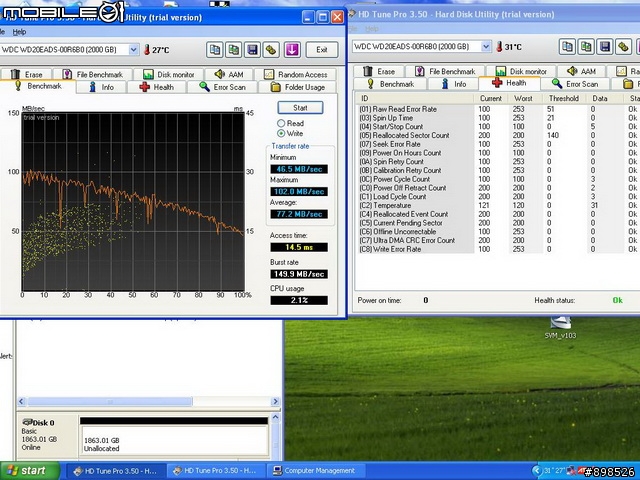Click Start button in Benchmark panel
The image size is (640, 480).
point(300,108)
